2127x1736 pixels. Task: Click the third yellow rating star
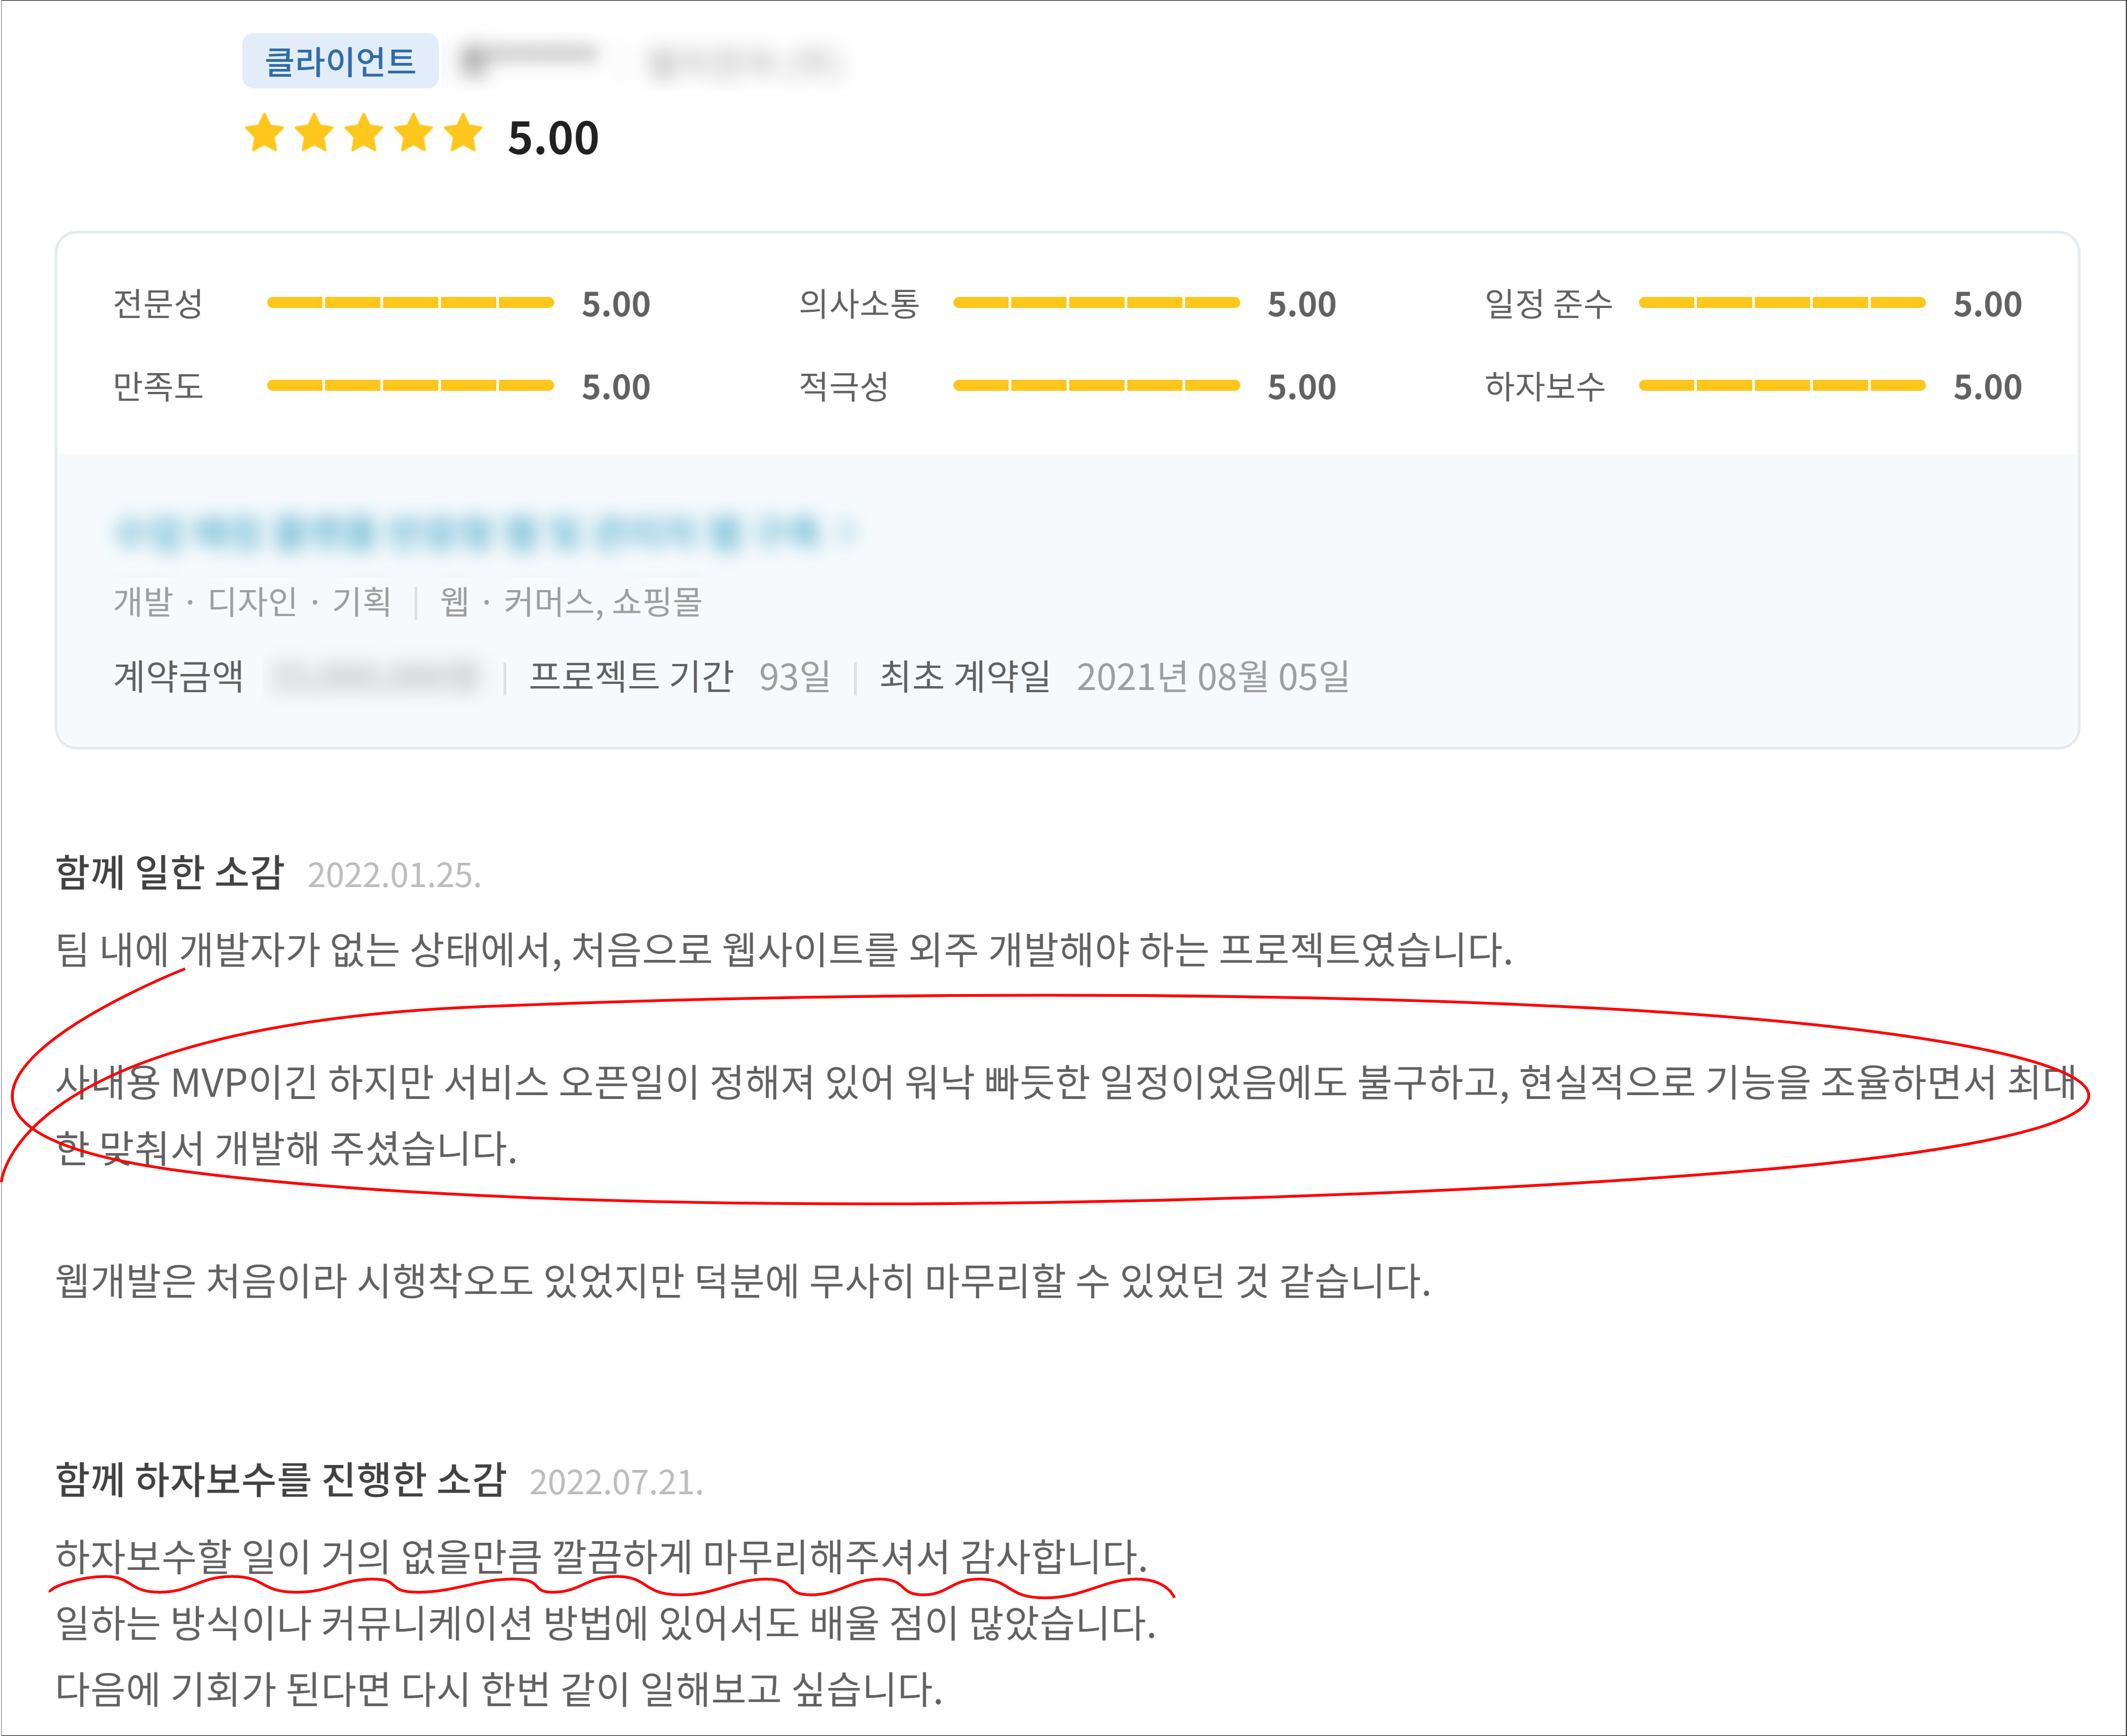point(364,133)
